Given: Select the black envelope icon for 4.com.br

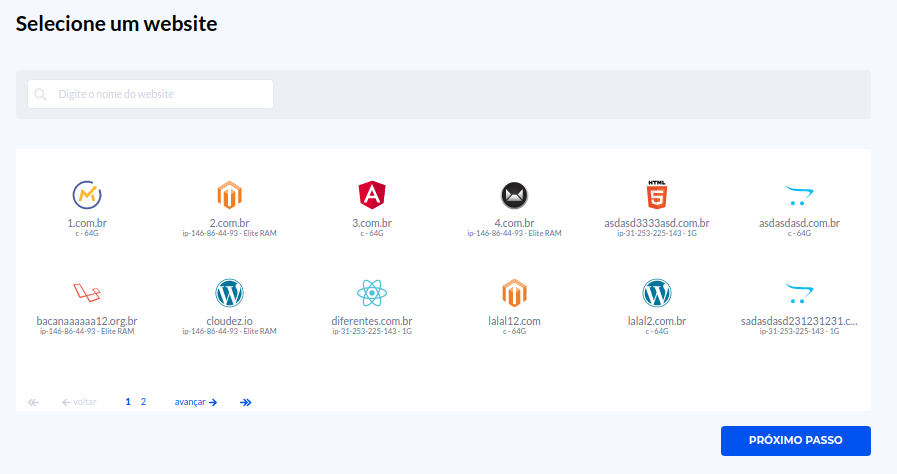Looking at the screenshot, I should pyautogui.click(x=514, y=194).
